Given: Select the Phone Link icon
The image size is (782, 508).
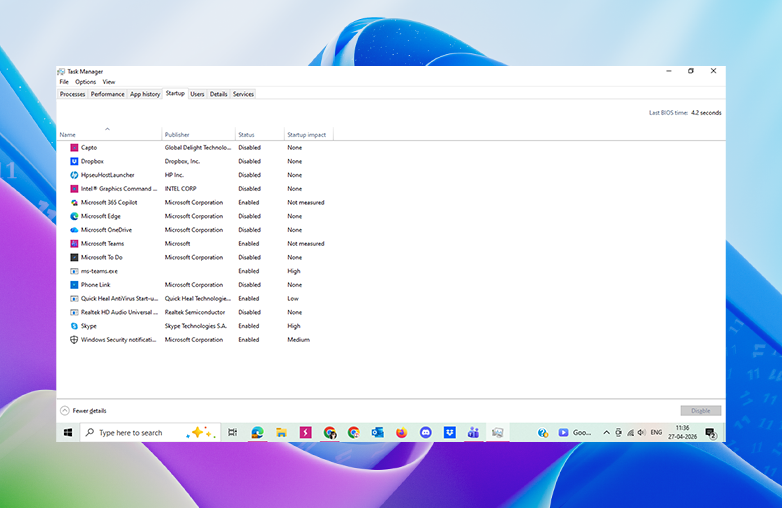Looking at the screenshot, I should [x=74, y=285].
